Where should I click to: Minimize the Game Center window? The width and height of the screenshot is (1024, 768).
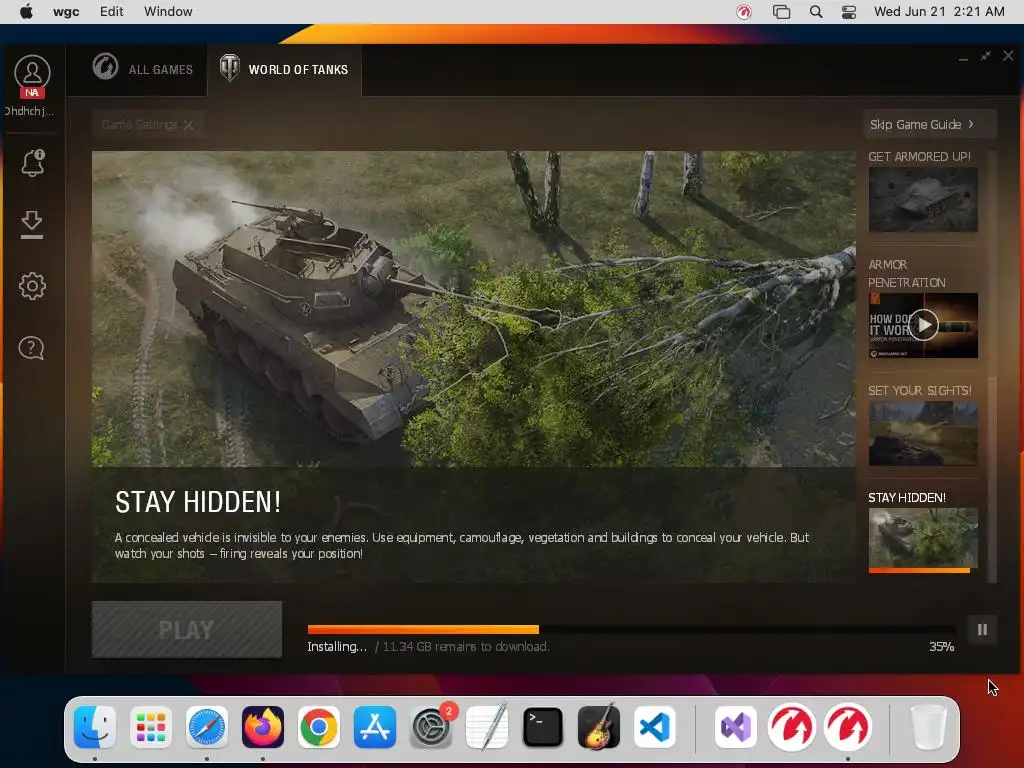tap(963, 59)
